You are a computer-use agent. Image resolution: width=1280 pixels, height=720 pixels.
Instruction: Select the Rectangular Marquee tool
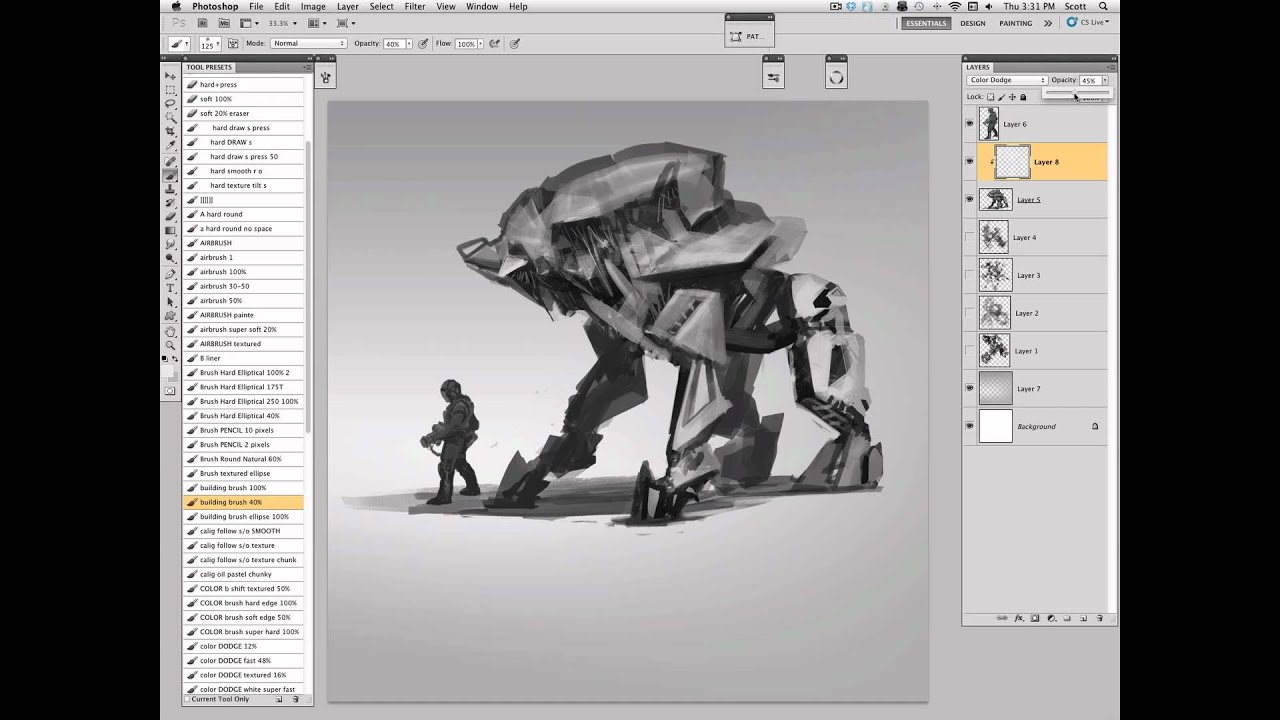tap(170, 89)
